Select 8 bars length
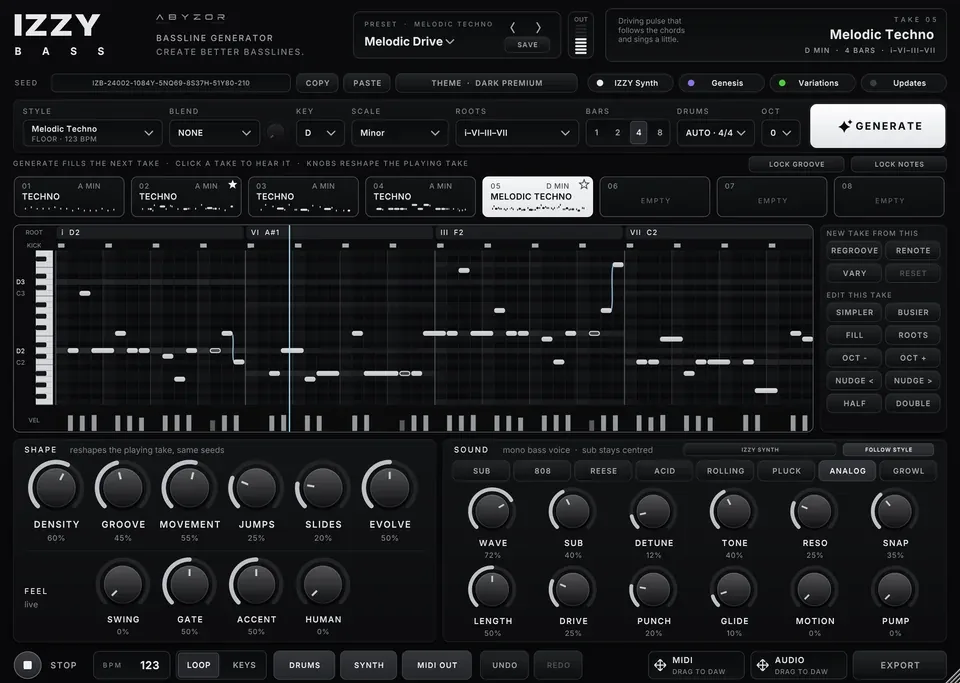960x683 pixels. coord(659,133)
